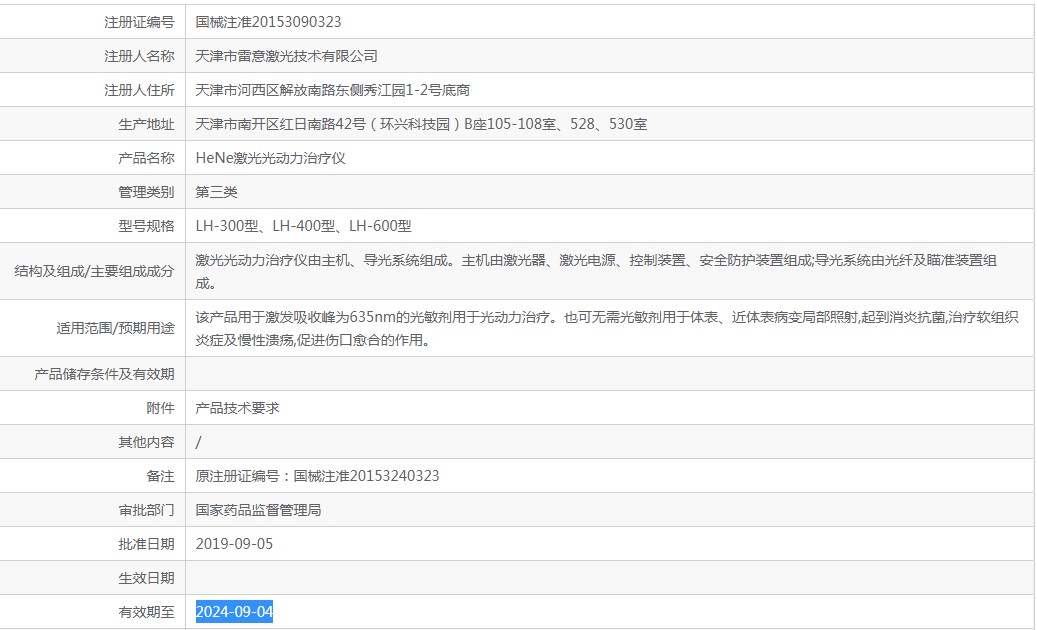Screen dimensions: 1037x630
Task: Click the intended use text starting 该产品用于激发吸收峰
Action: coord(606,329)
